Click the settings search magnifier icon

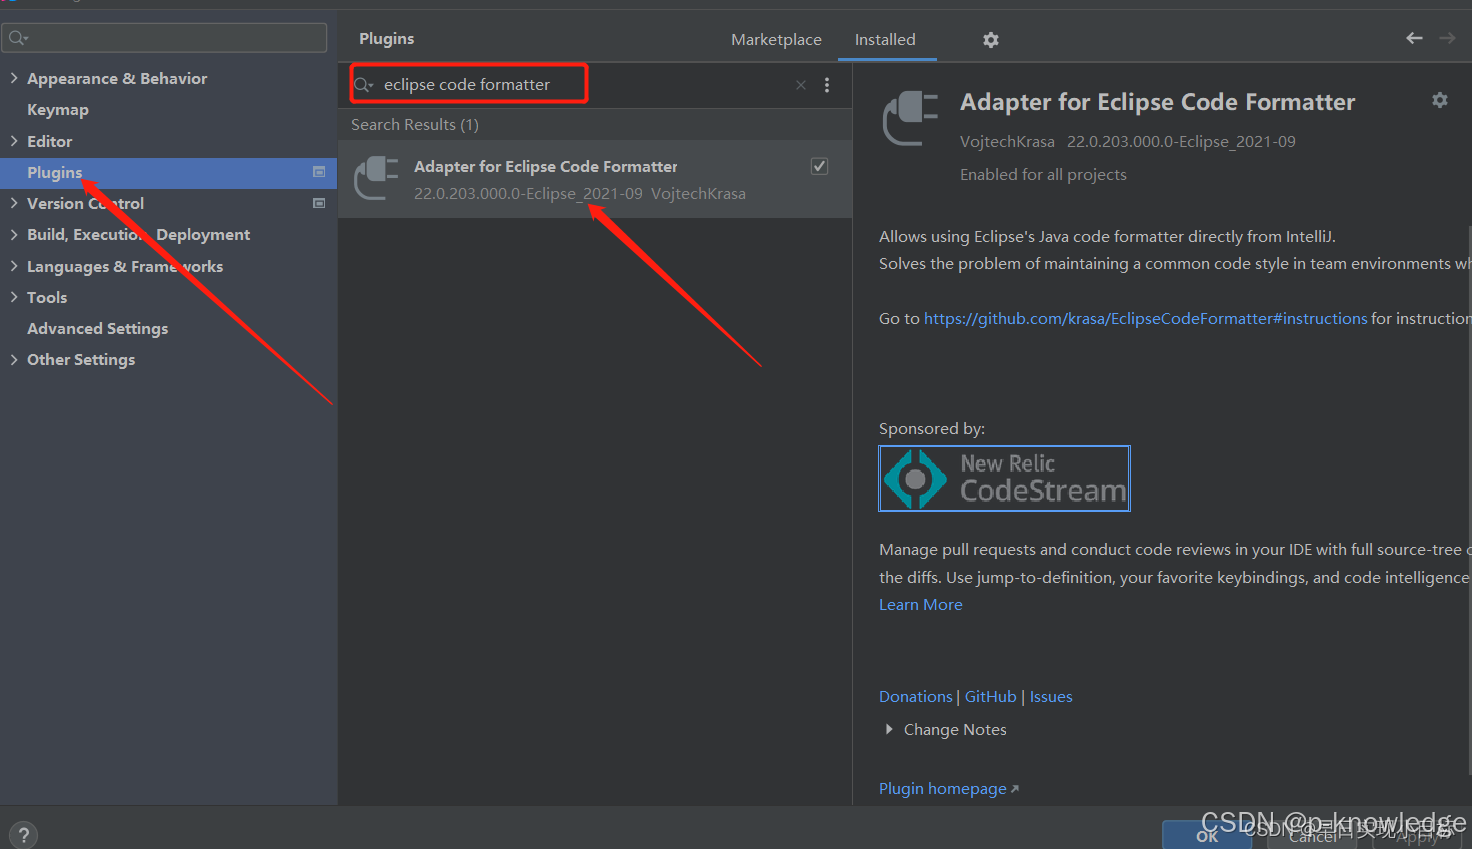pyautogui.click(x=17, y=38)
